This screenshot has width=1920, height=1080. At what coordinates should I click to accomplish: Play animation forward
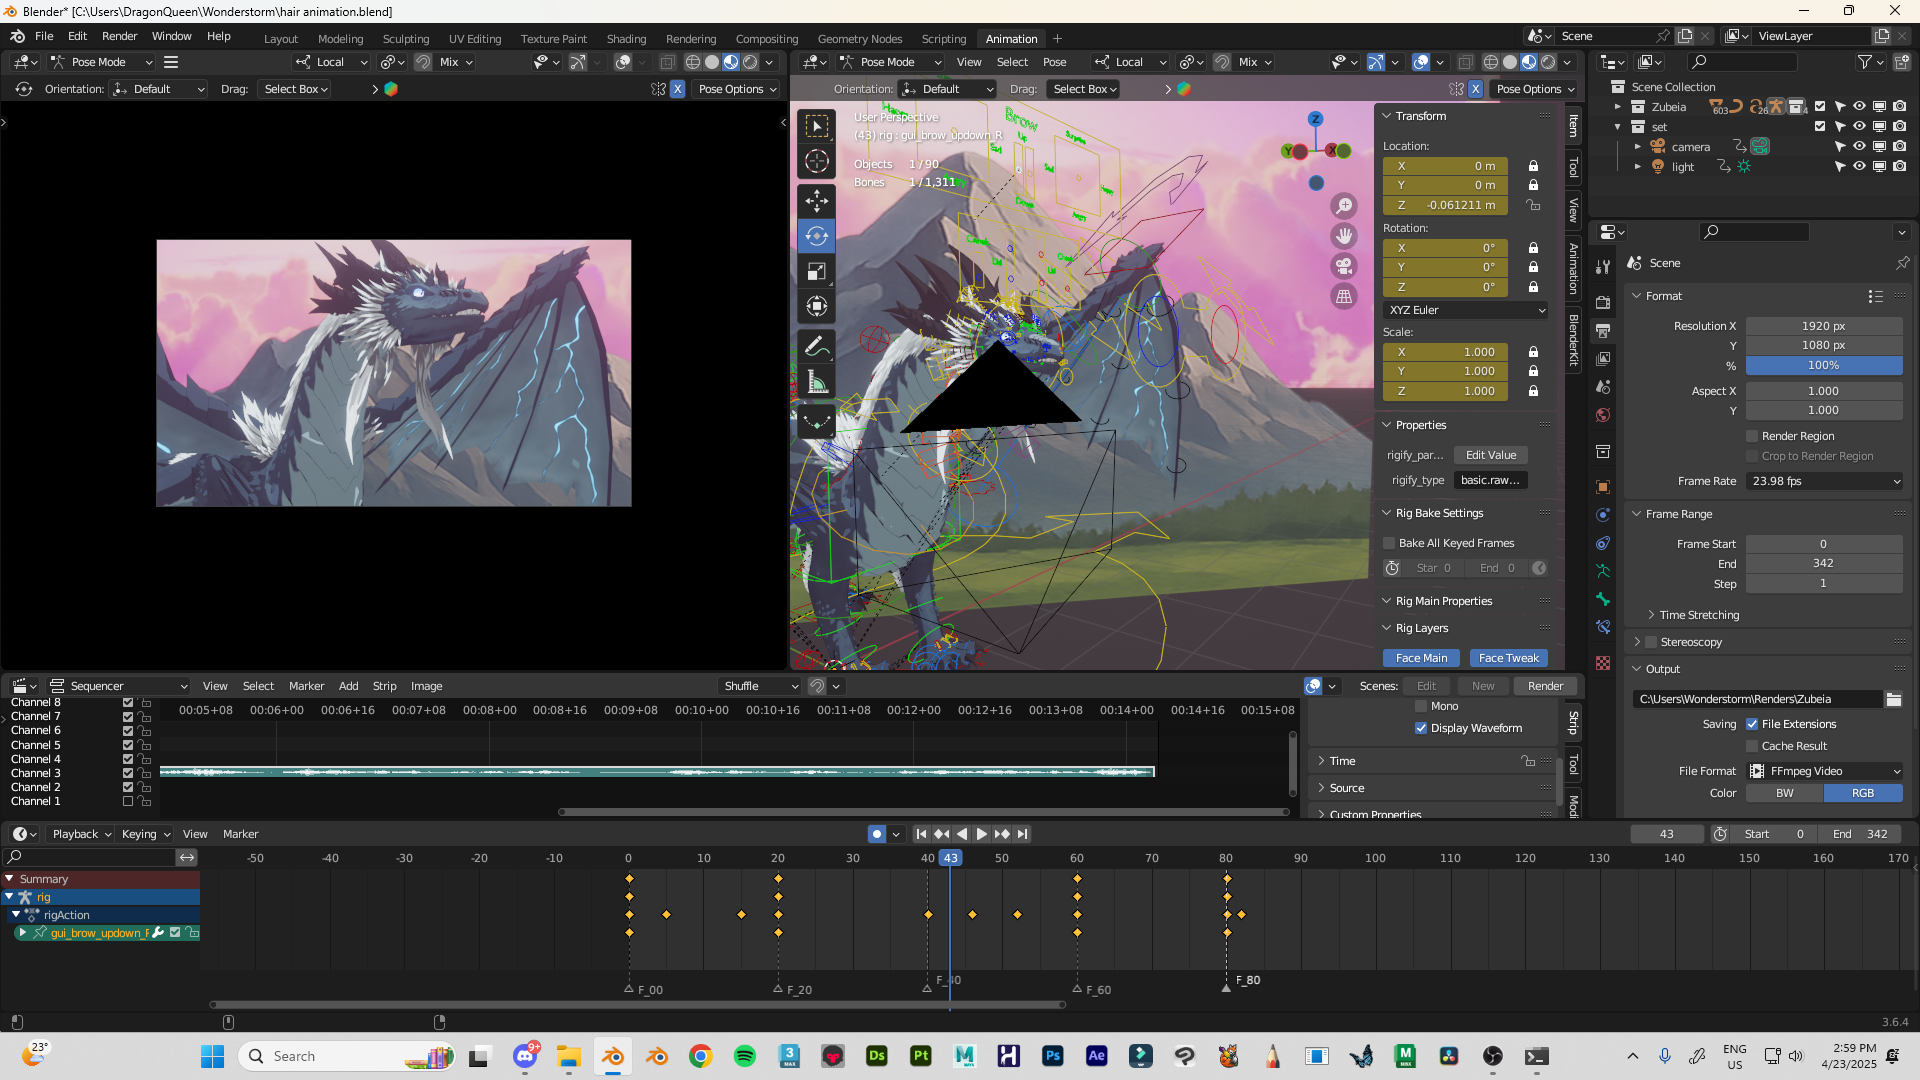coord(981,834)
